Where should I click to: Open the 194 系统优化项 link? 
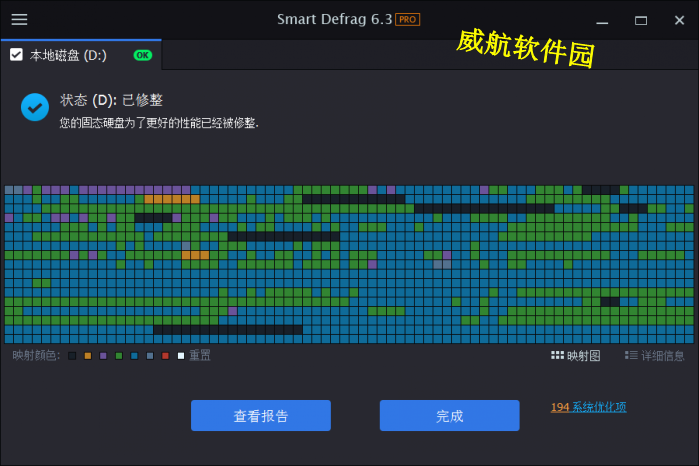(x=588, y=407)
